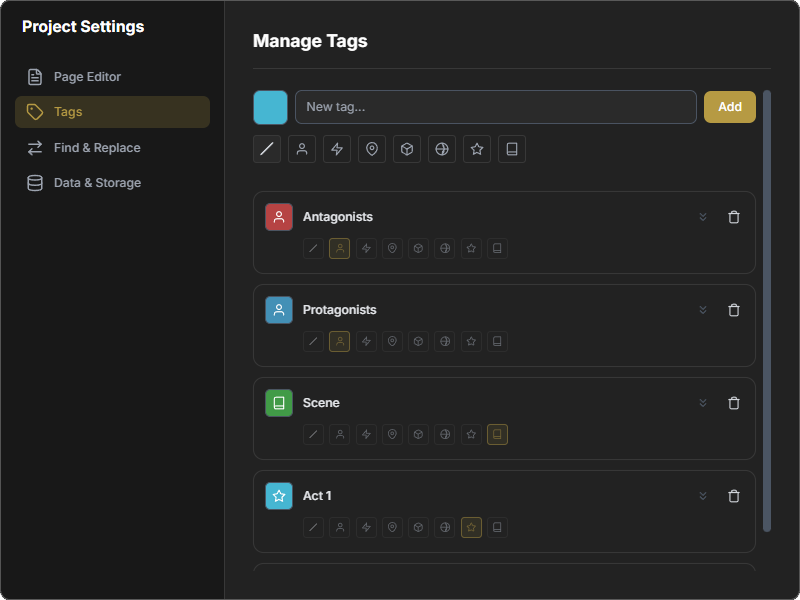Expand the Scene tag with its chevron
The height and width of the screenshot is (600, 800).
pyautogui.click(x=703, y=403)
